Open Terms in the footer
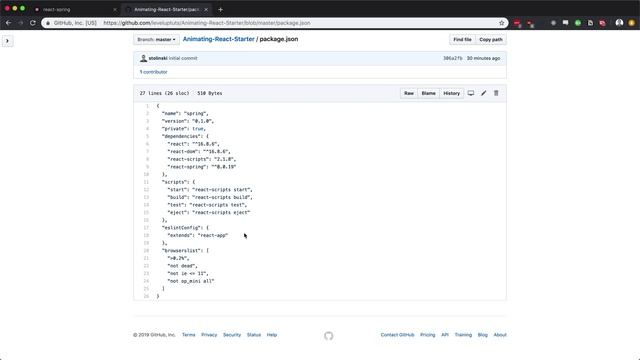The image size is (640, 360). pos(189,335)
